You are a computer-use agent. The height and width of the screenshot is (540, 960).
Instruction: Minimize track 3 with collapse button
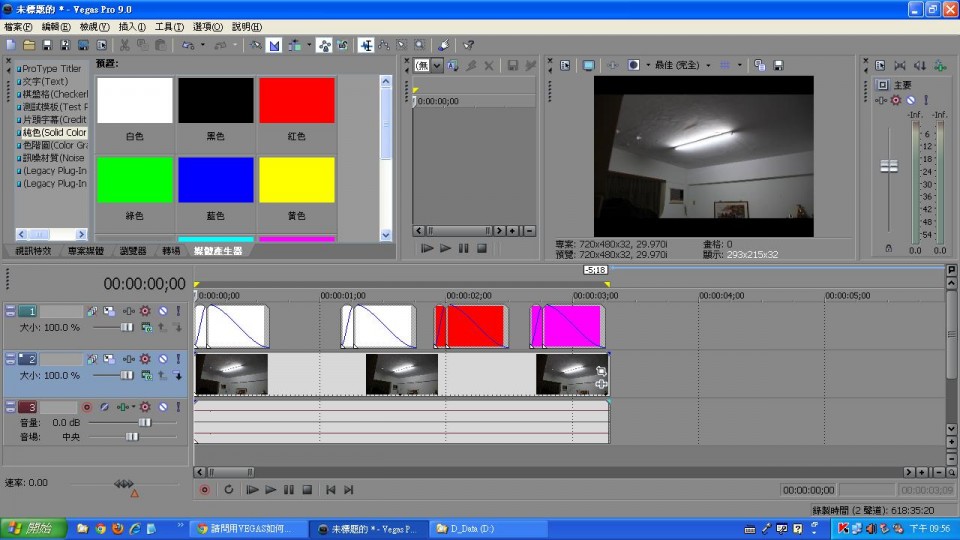[x=10, y=407]
